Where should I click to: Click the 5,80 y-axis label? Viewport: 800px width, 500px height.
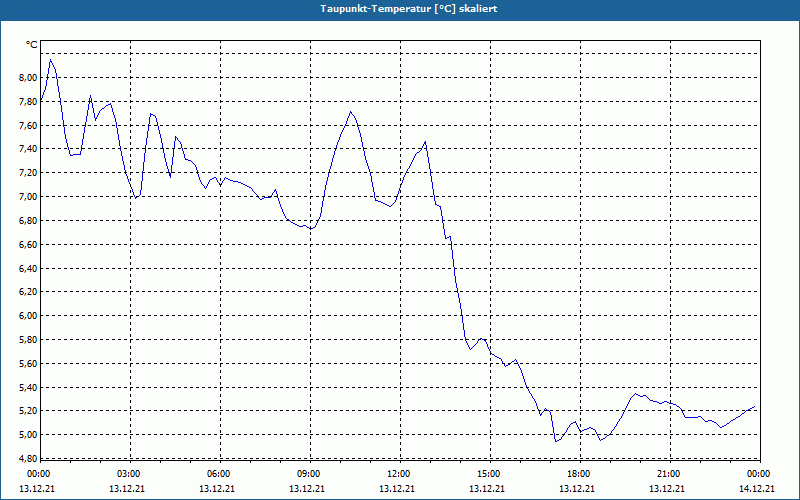(29, 339)
